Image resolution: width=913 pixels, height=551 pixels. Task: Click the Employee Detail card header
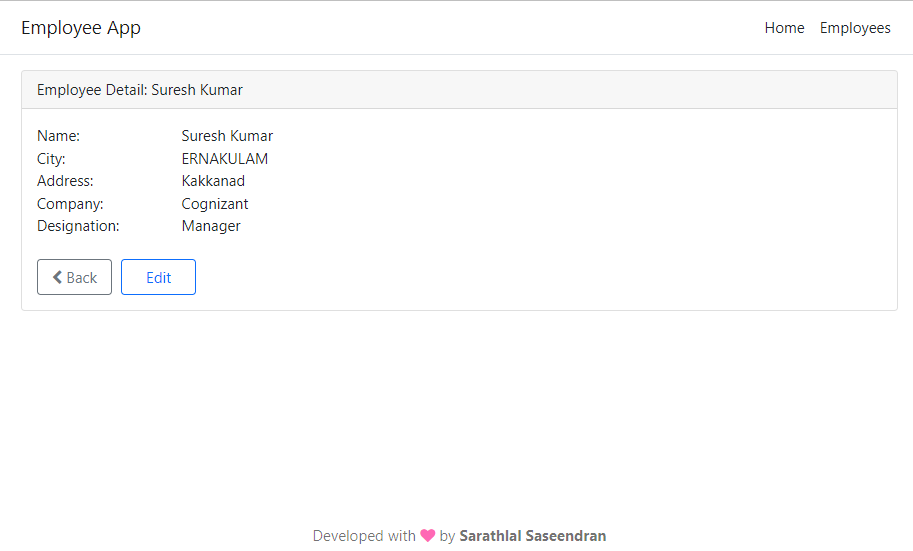140,90
